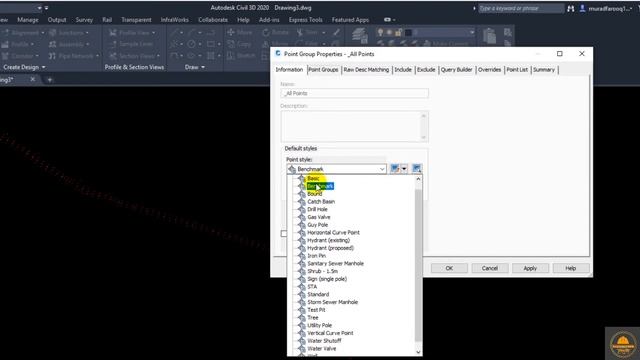
Task: Select Sanitary Sewer Manhole point style
Action: point(336,264)
